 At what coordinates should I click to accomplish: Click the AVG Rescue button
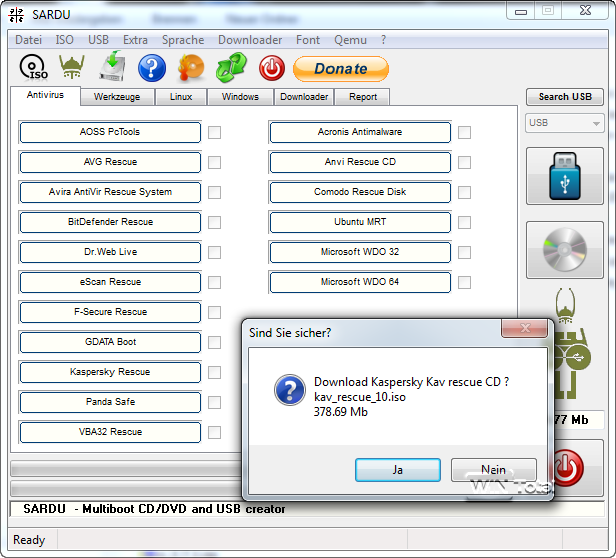110,162
